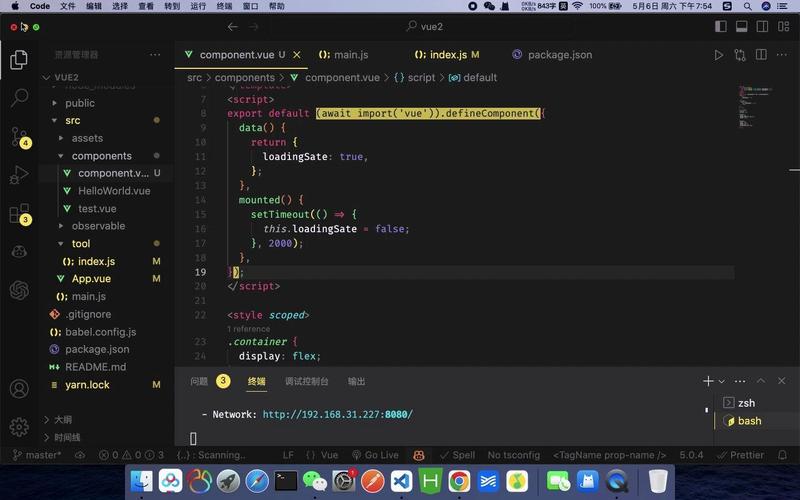Switch to the Output panel tab
Viewport: 800px width, 500px height.
coord(356,381)
